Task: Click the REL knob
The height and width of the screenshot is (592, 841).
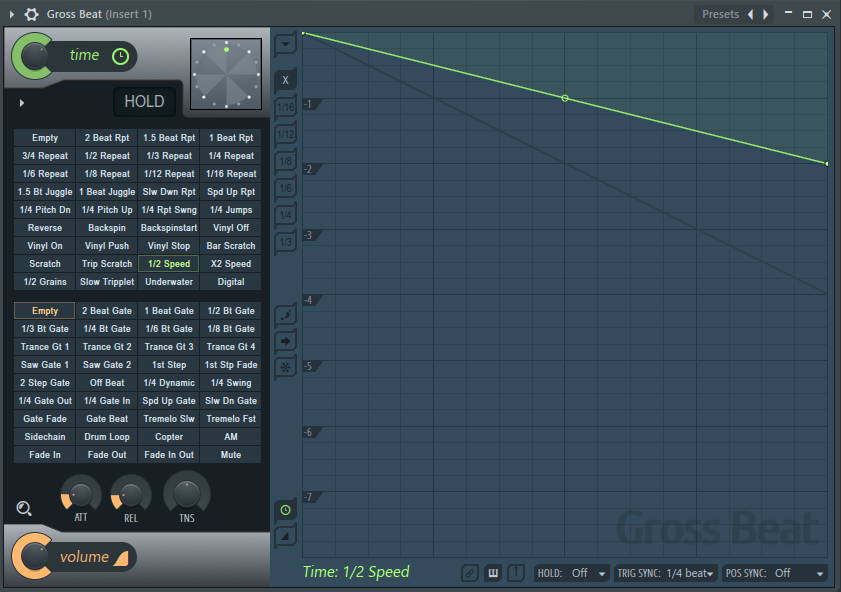Action: pos(131,494)
